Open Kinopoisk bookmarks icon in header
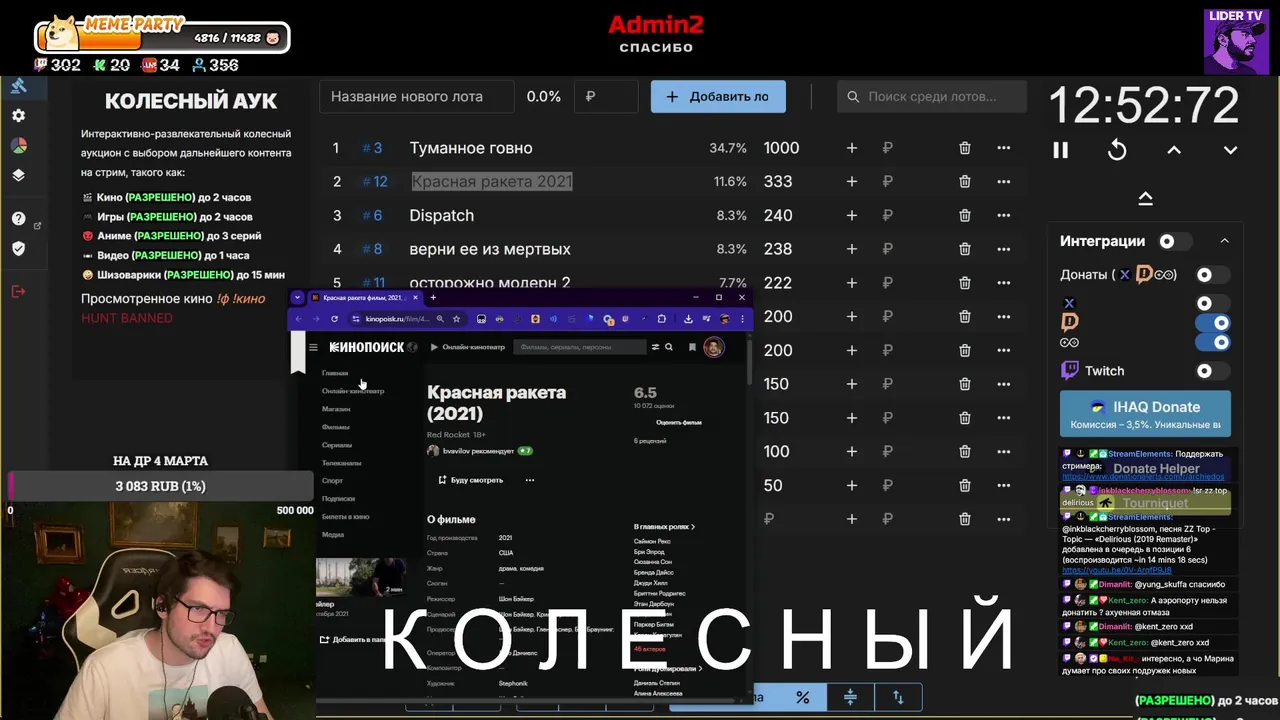 coord(692,347)
